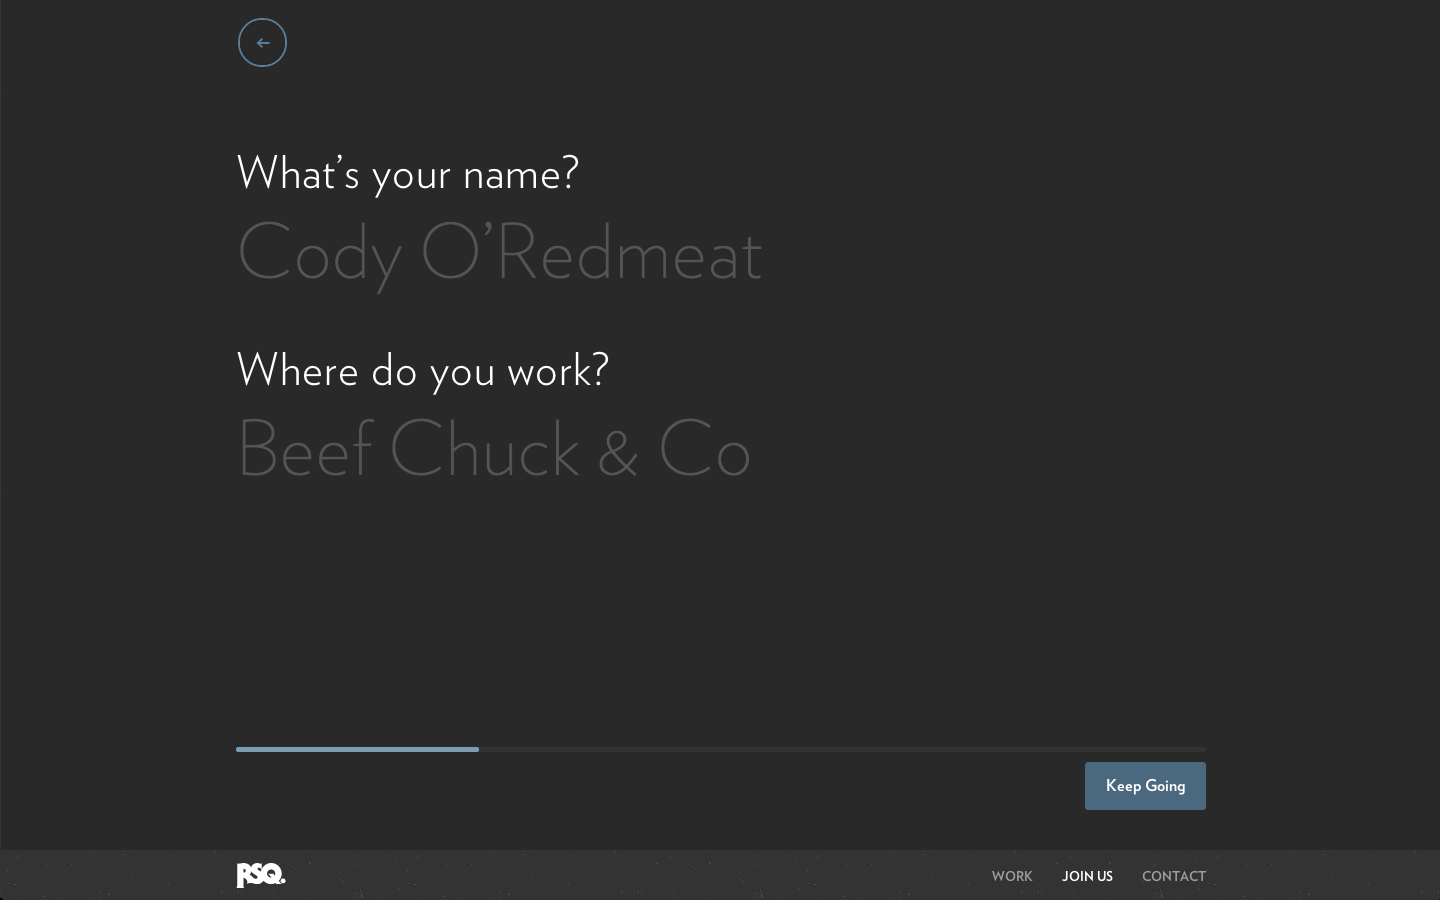Viewport: 1440px width, 900px height.
Task: Click the filled portion of the progress indicator
Action: 357,749
